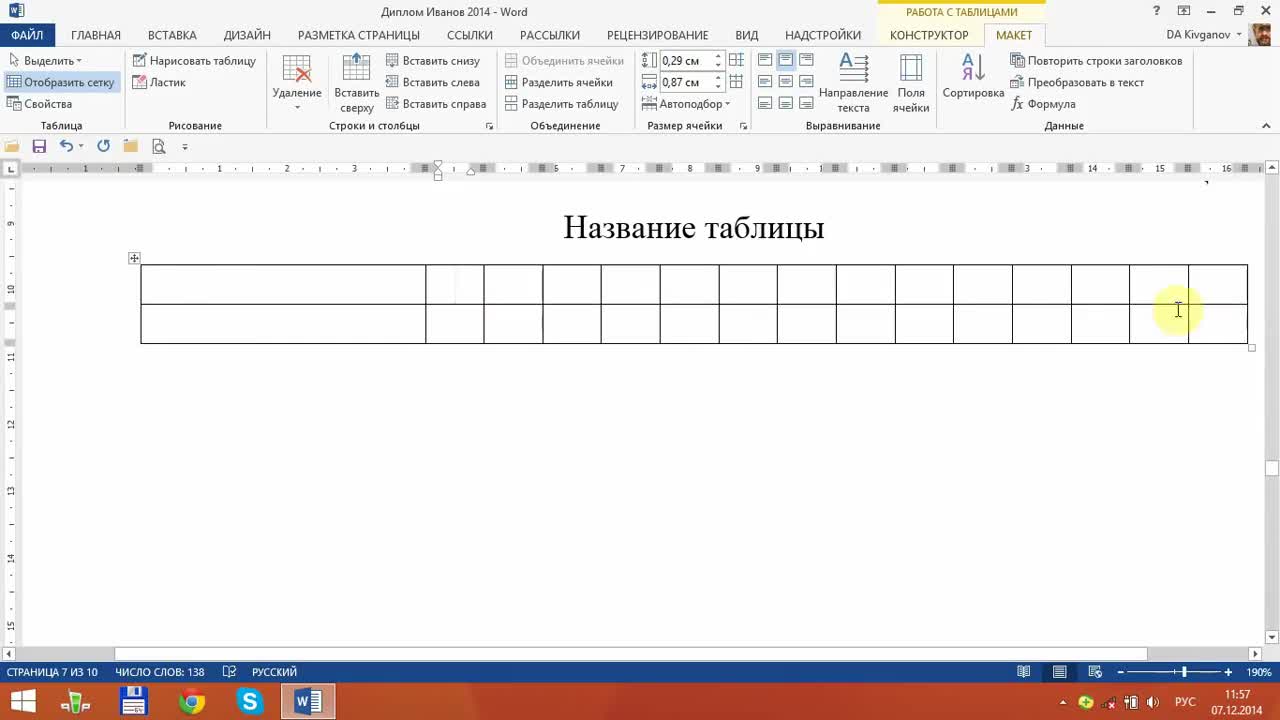The image size is (1280, 720).
Task: Click Sort (Сортировка) button
Action: pos(973,78)
